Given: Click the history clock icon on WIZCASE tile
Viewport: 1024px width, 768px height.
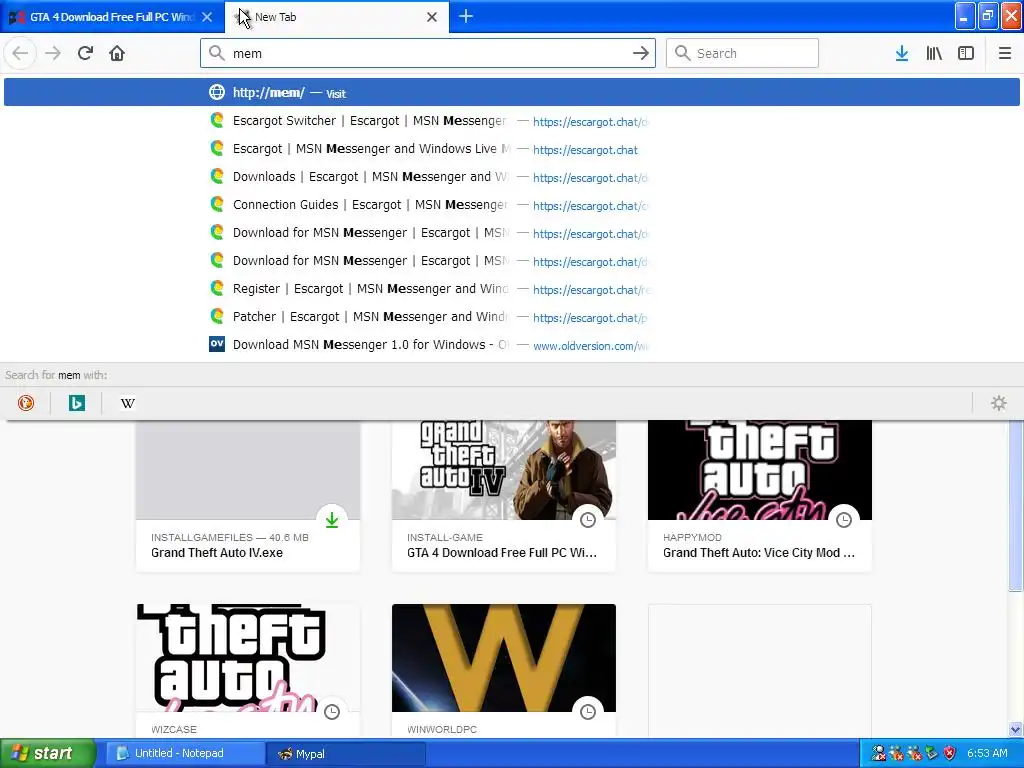Looking at the screenshot, I should tap(332, 712).
